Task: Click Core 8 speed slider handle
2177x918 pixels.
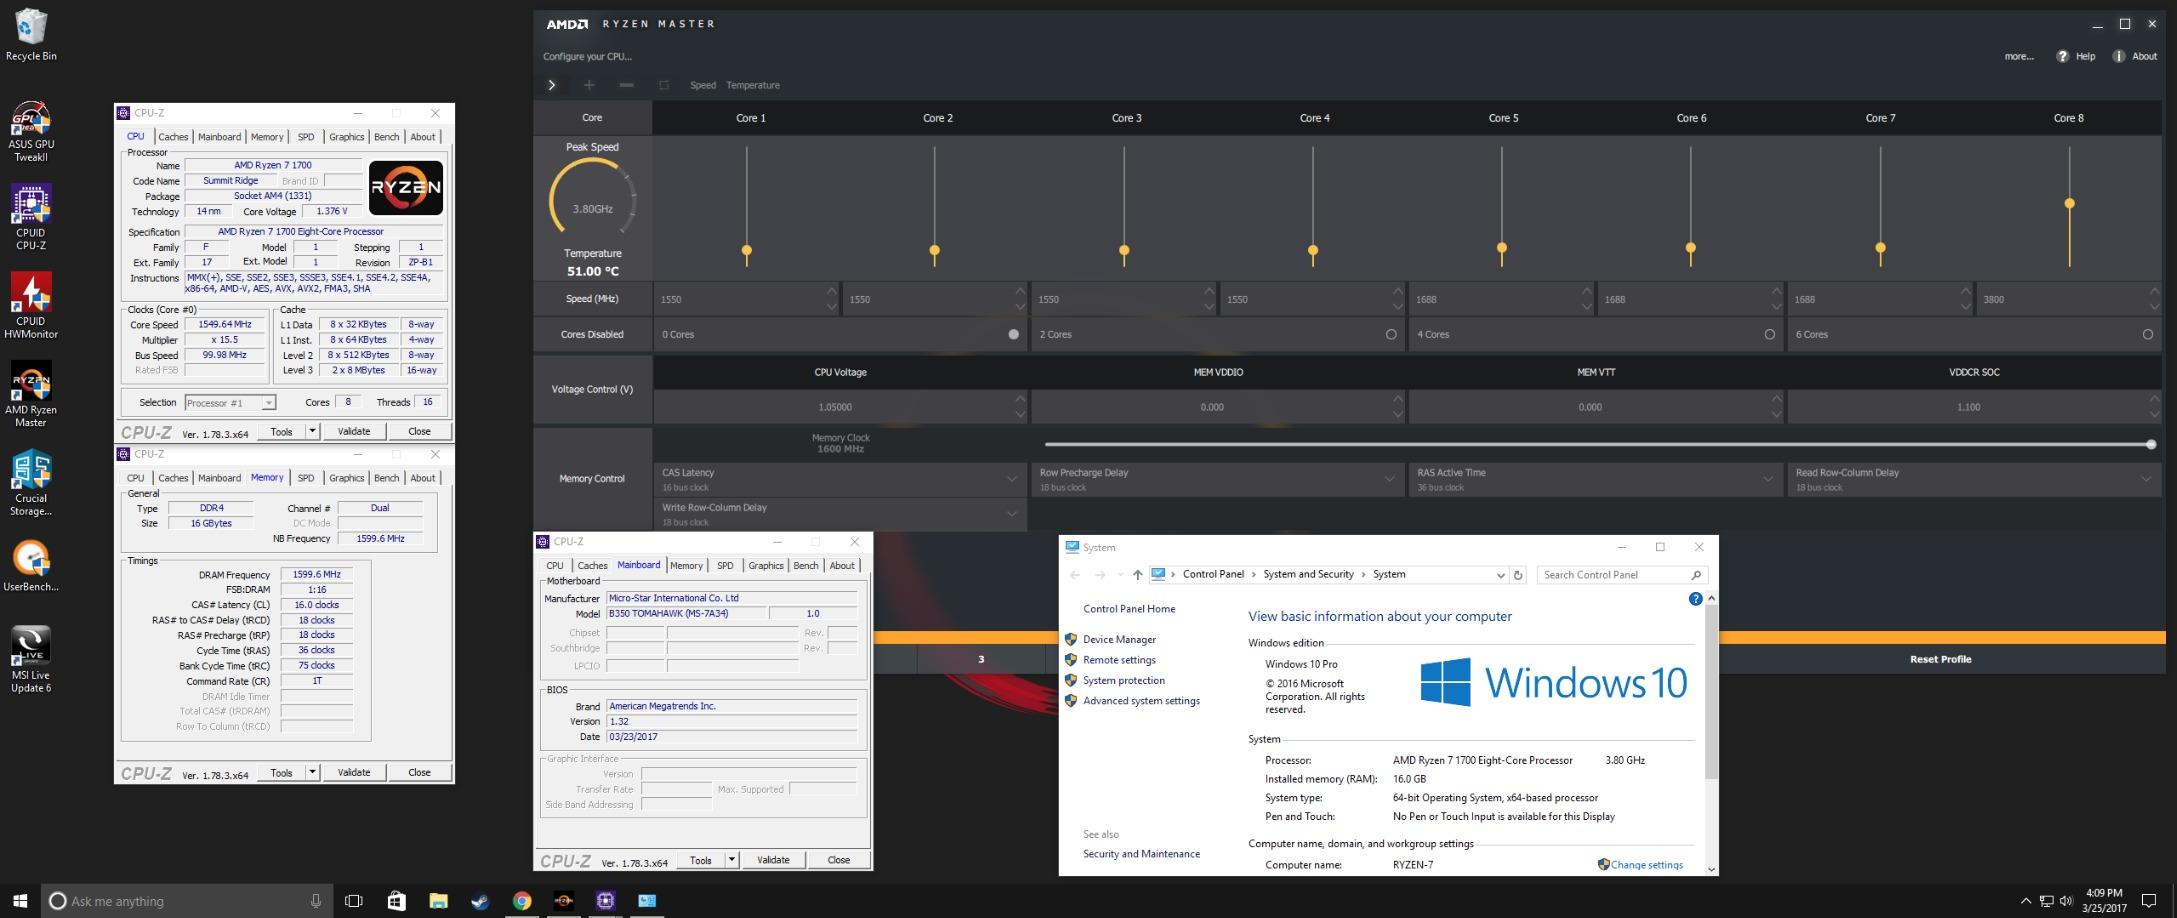Action: [x=2069, y=204]
